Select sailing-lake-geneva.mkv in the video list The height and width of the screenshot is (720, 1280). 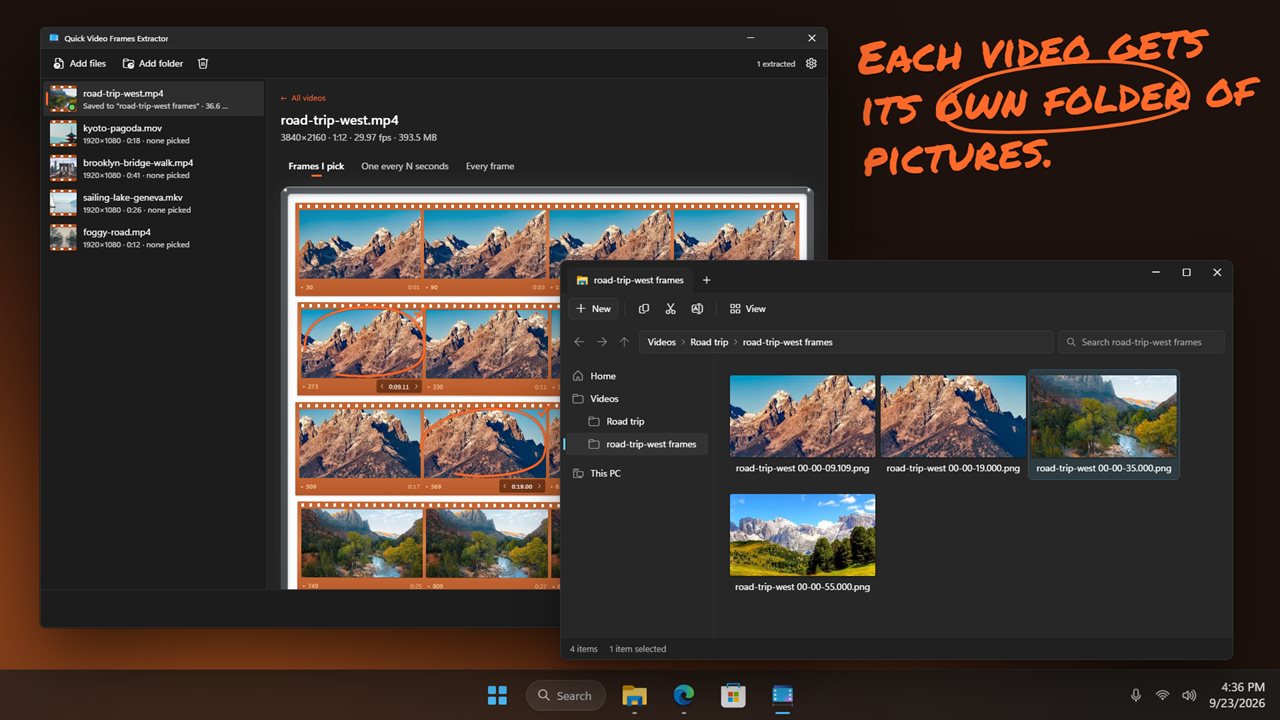[x=154, y=203]
